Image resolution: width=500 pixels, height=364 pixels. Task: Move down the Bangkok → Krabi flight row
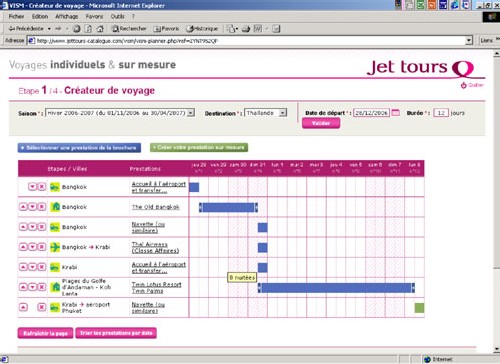32,247
